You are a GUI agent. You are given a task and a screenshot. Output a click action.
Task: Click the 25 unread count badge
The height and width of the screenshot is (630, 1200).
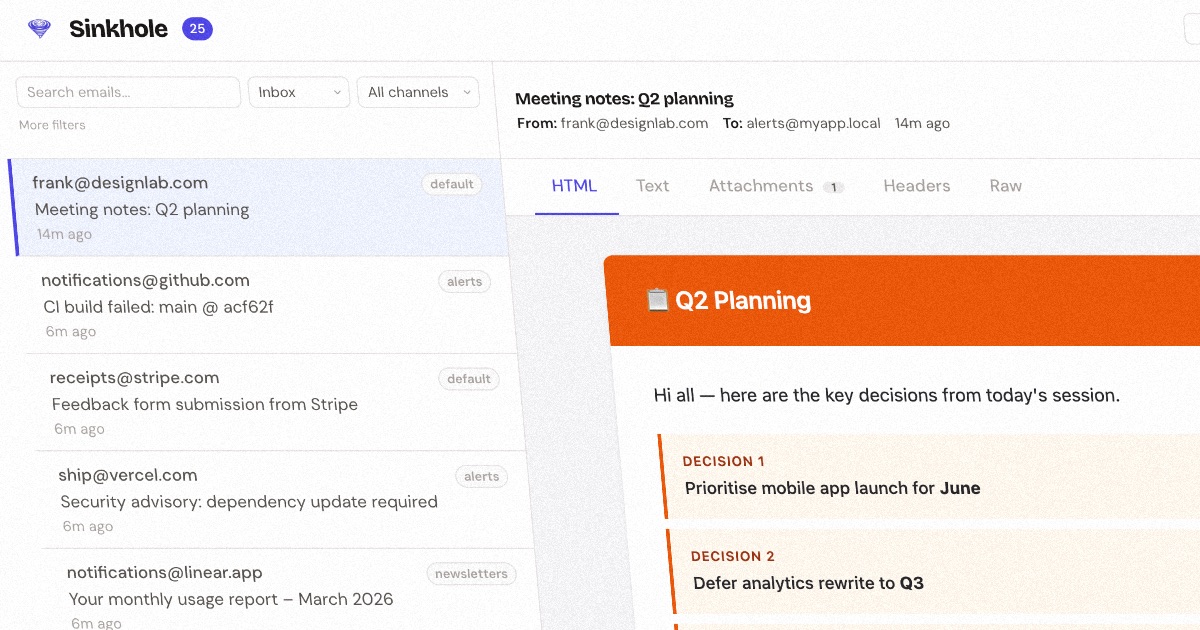[x=197, y=29]
